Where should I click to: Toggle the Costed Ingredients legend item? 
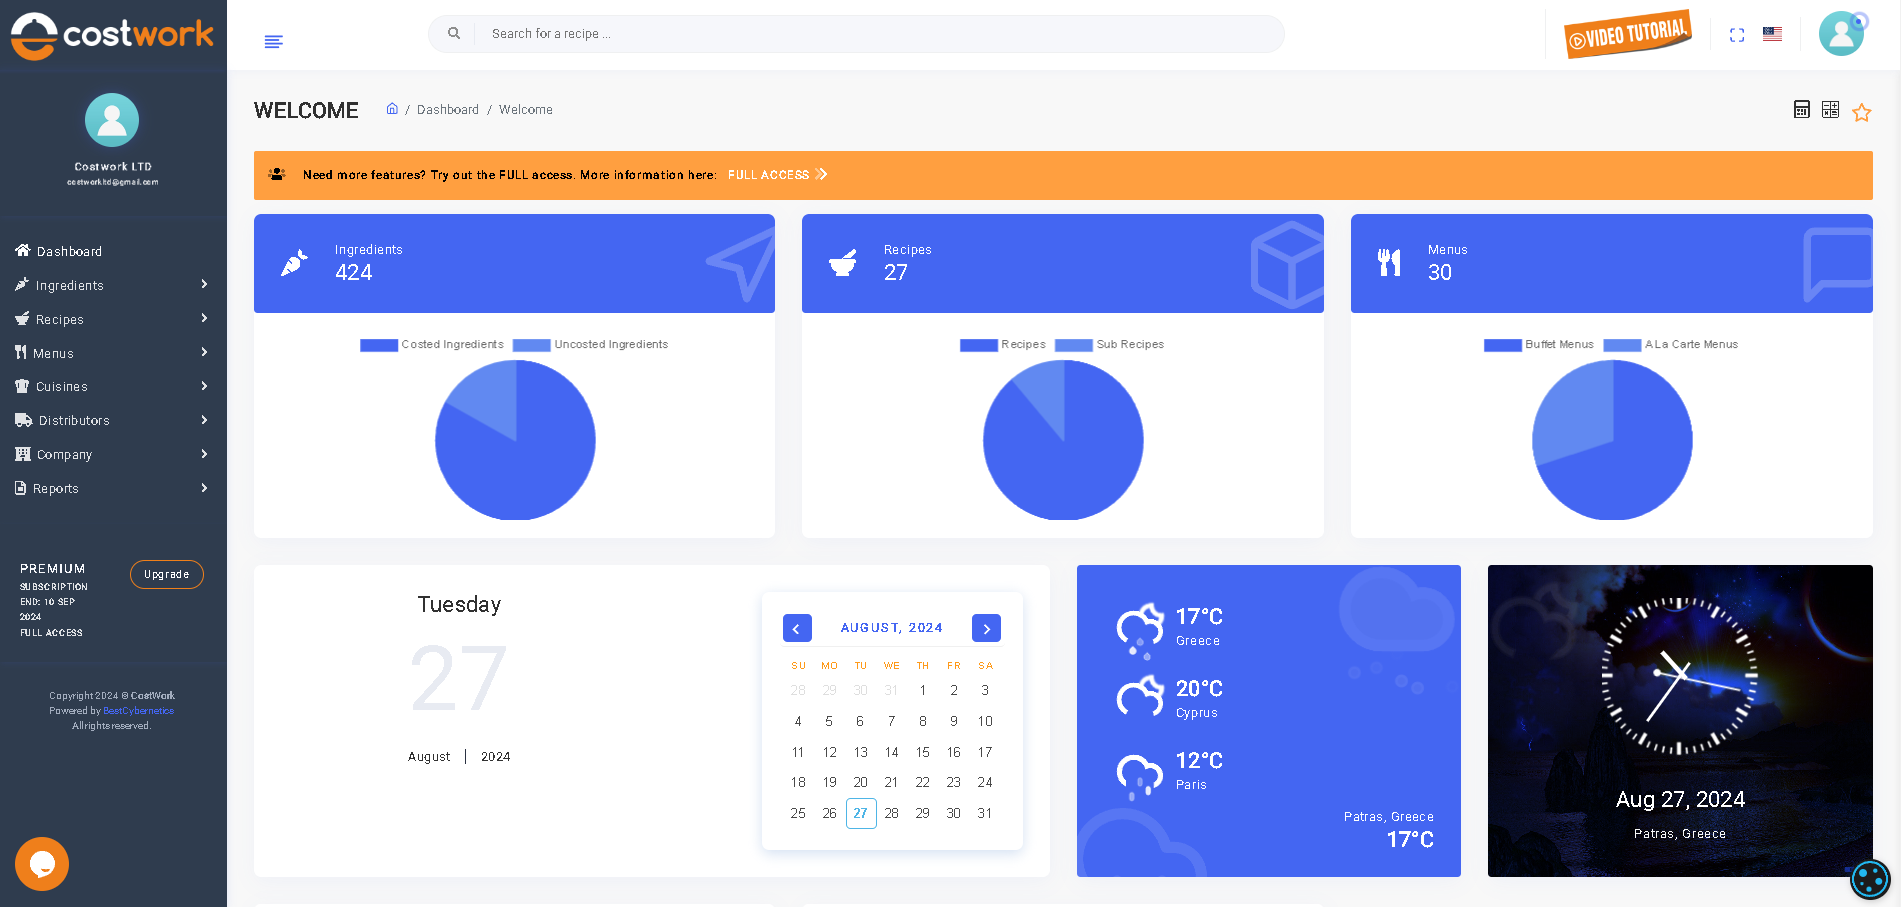coord(432,345)
